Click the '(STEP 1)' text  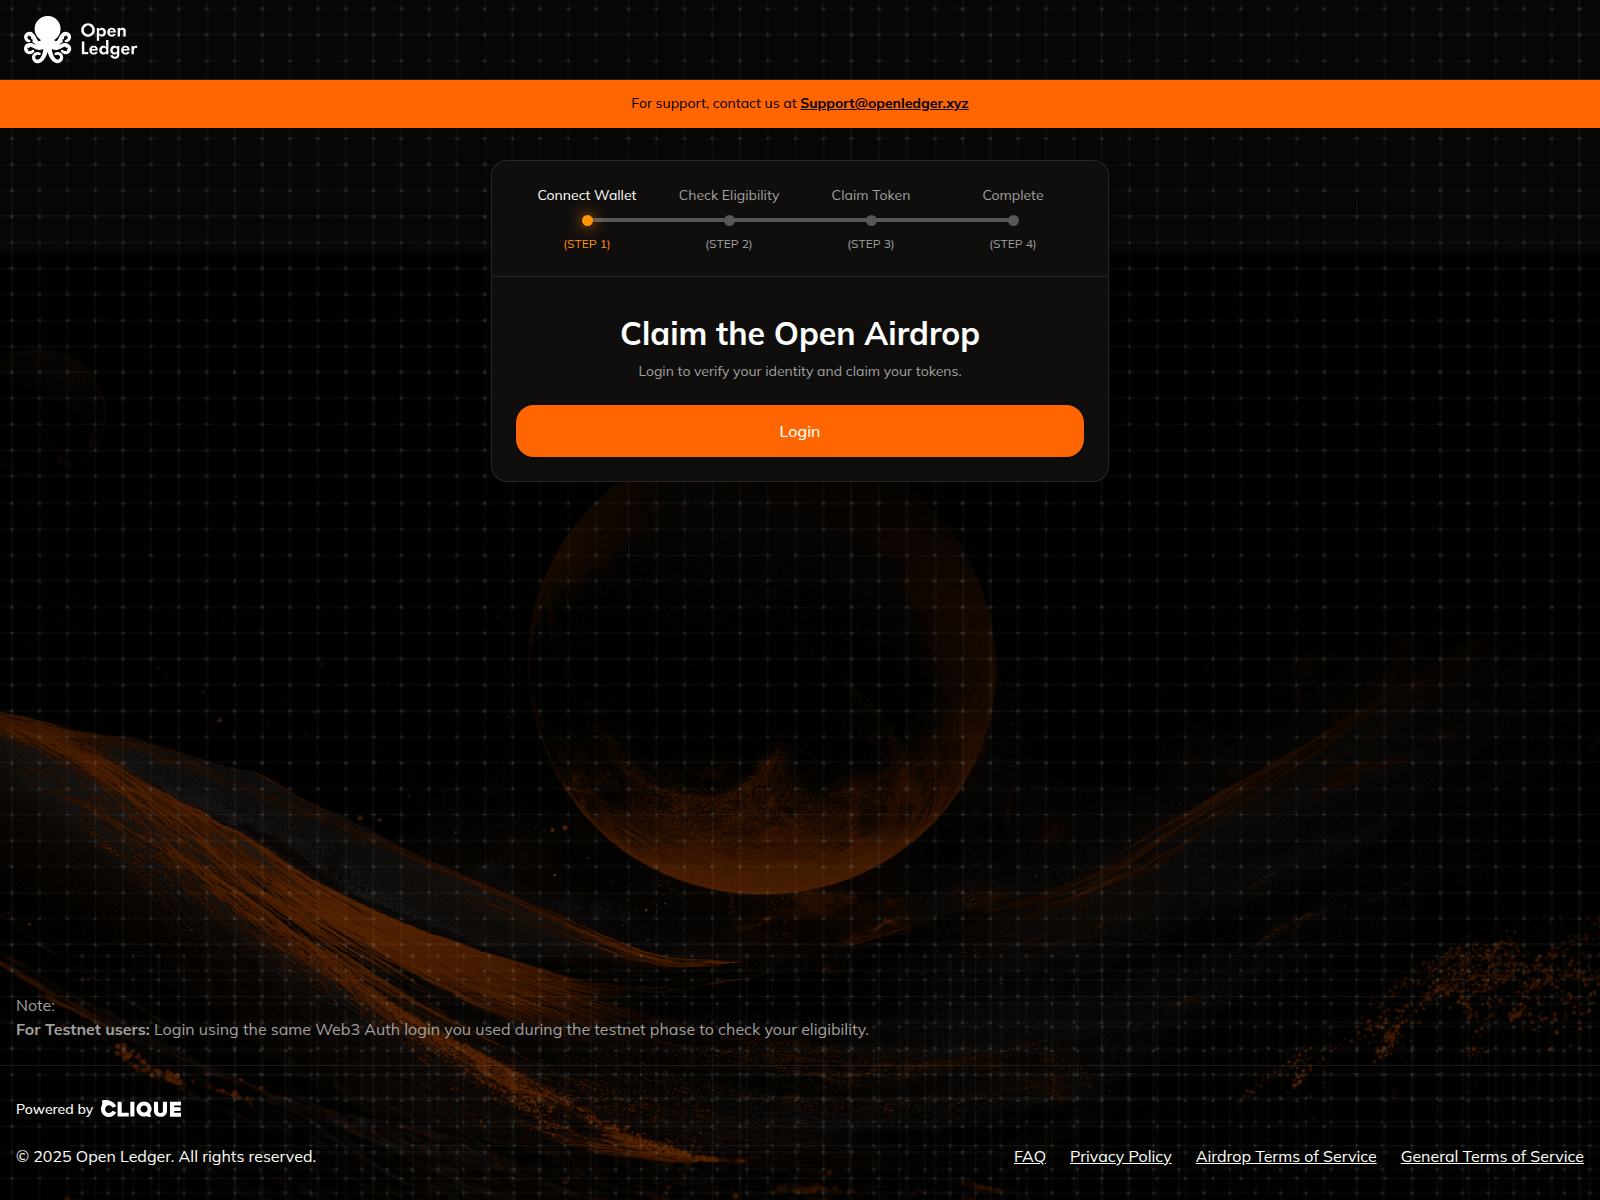point(587,244)
